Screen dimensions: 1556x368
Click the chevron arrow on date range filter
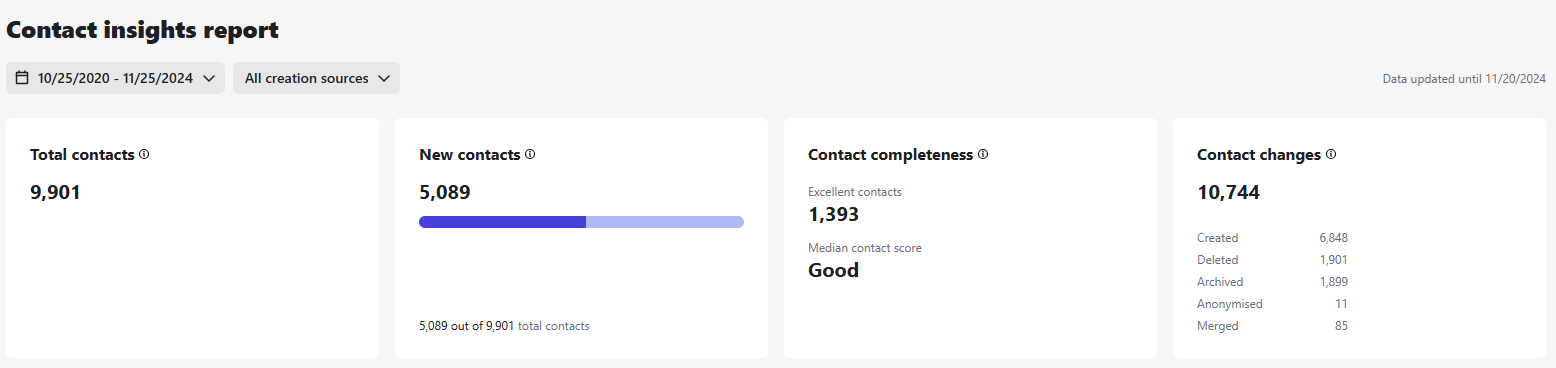(x=208, y=78)
